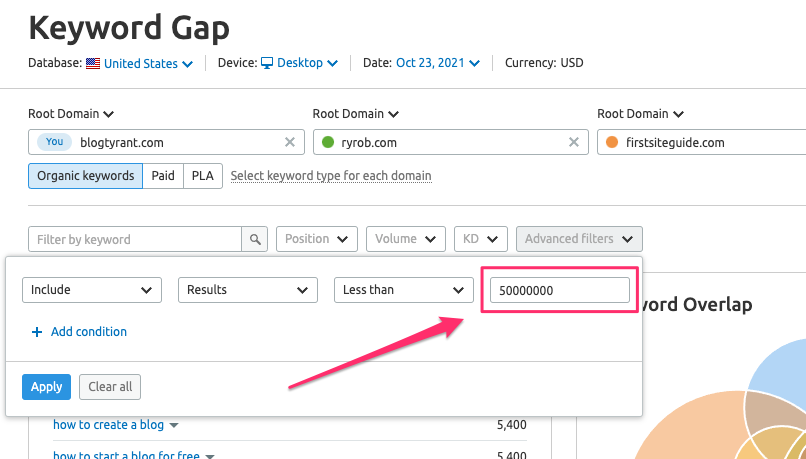Screen dimensions: 806x459
Task: Open the Results metric dropdown
Action: pyautogui.click(x=248, y=290)
